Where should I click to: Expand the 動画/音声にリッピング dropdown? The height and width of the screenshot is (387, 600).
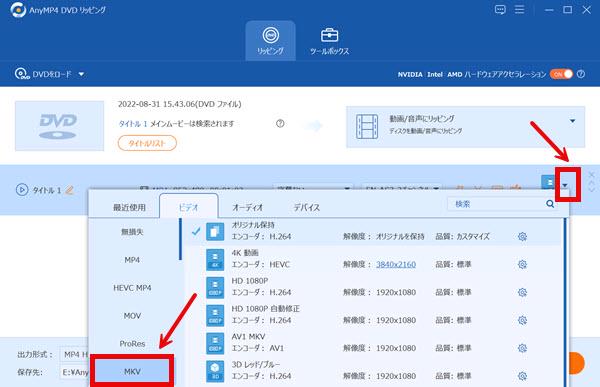572,121
